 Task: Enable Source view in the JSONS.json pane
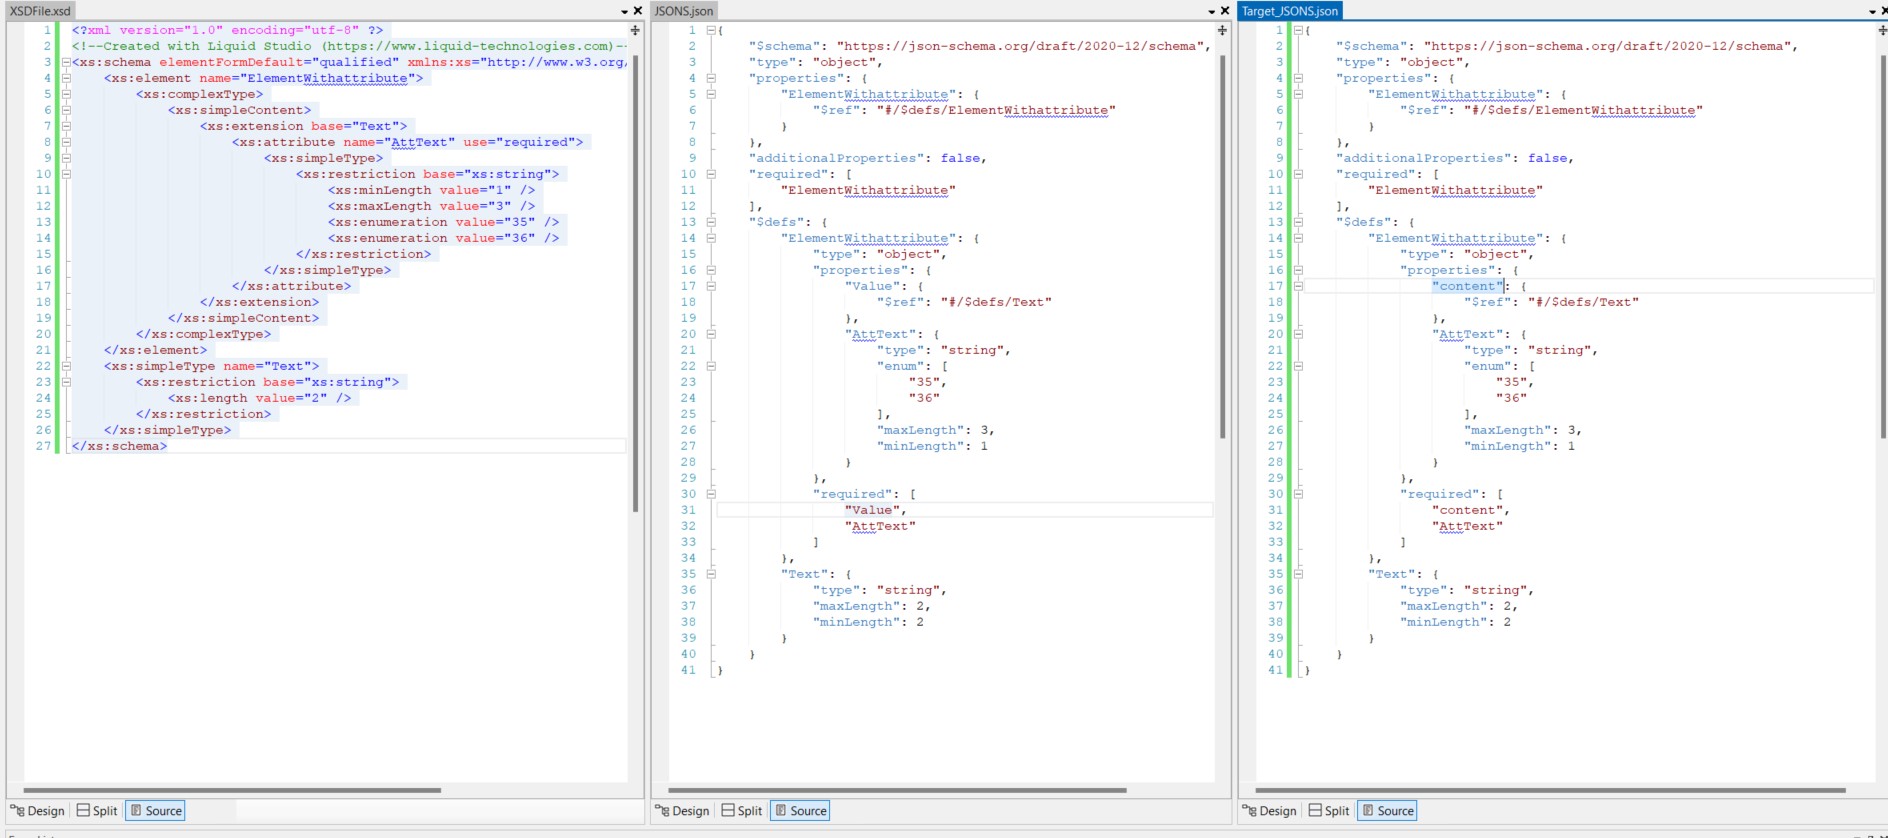[800, 811]
